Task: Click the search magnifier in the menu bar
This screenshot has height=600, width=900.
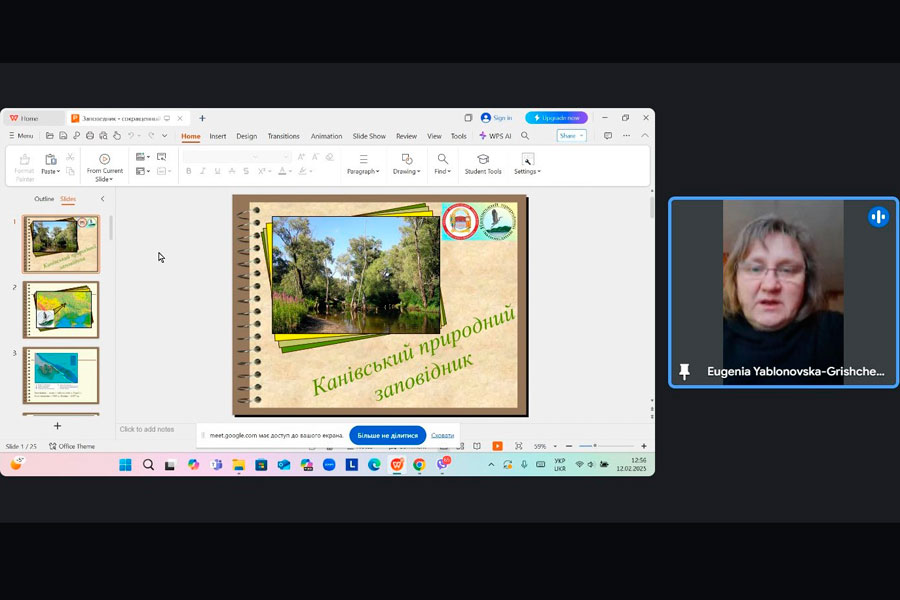Action: coord(525,136)
